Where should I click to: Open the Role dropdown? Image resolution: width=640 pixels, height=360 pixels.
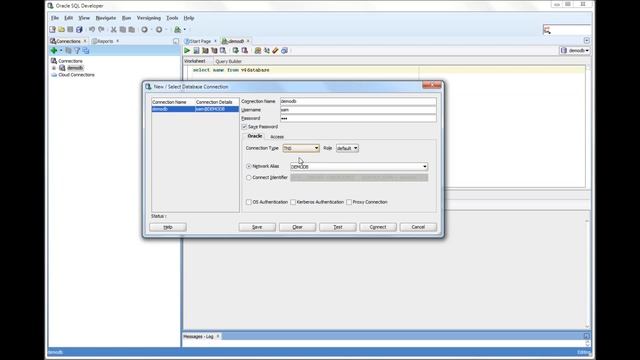347,148
